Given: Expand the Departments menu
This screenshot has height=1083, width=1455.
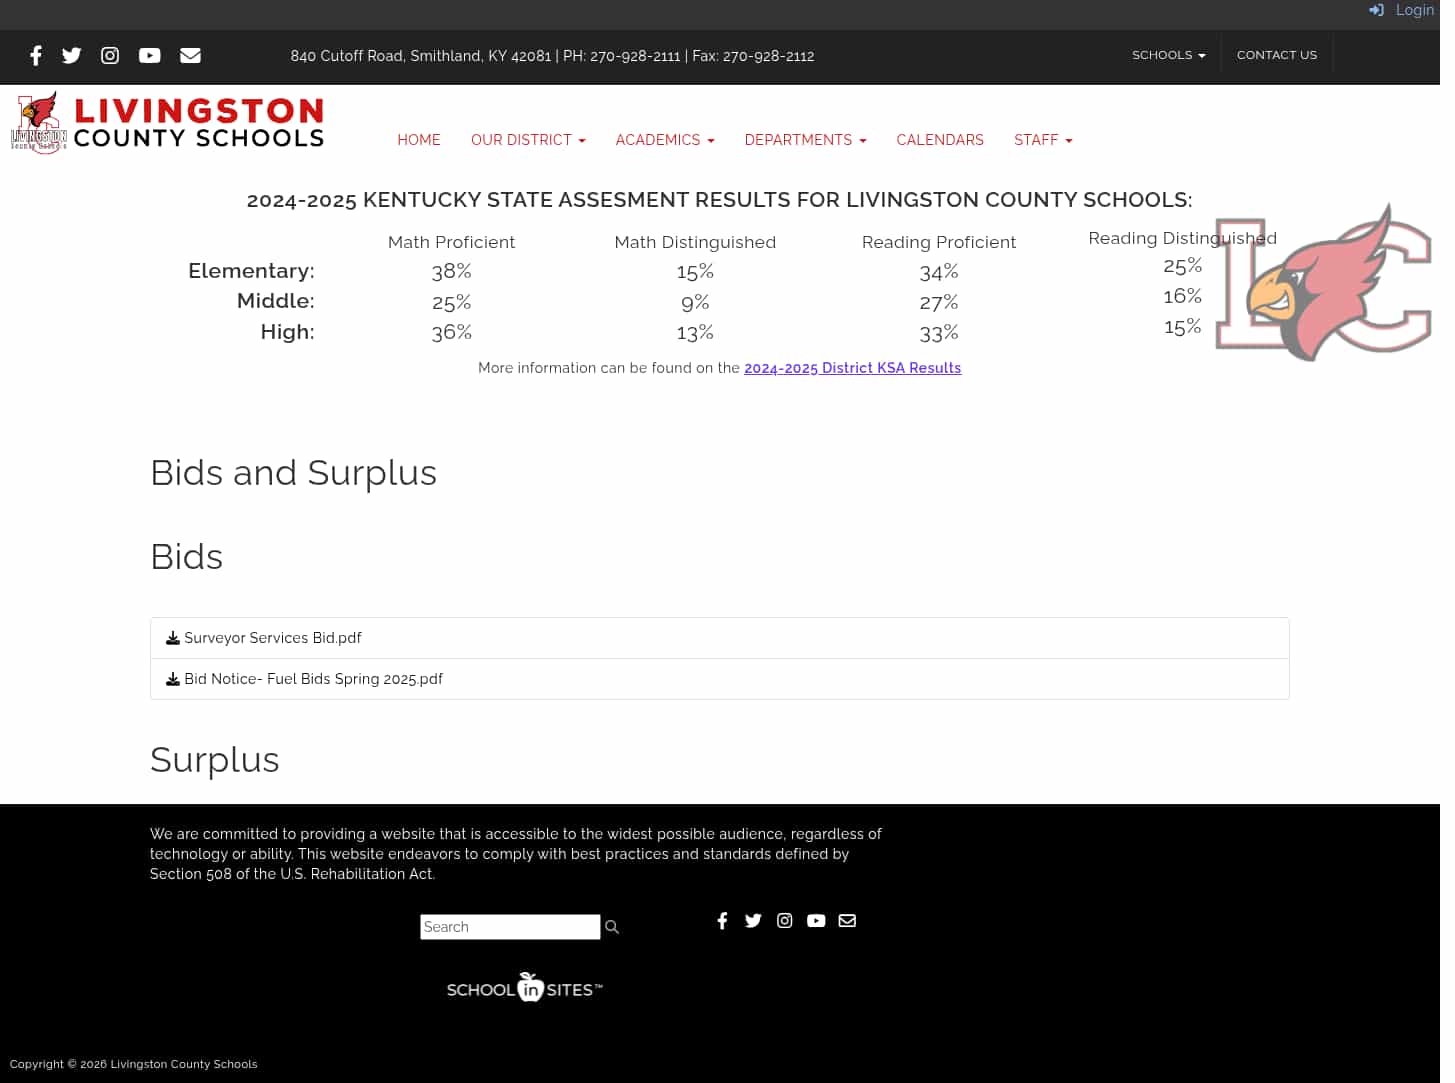Looking at the screenshot, I should [805, 140].
